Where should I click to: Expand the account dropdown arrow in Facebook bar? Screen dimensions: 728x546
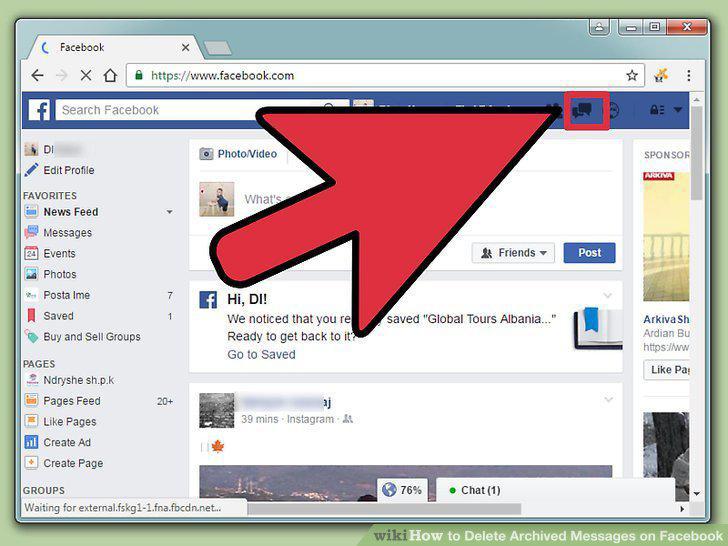(678, 110)
